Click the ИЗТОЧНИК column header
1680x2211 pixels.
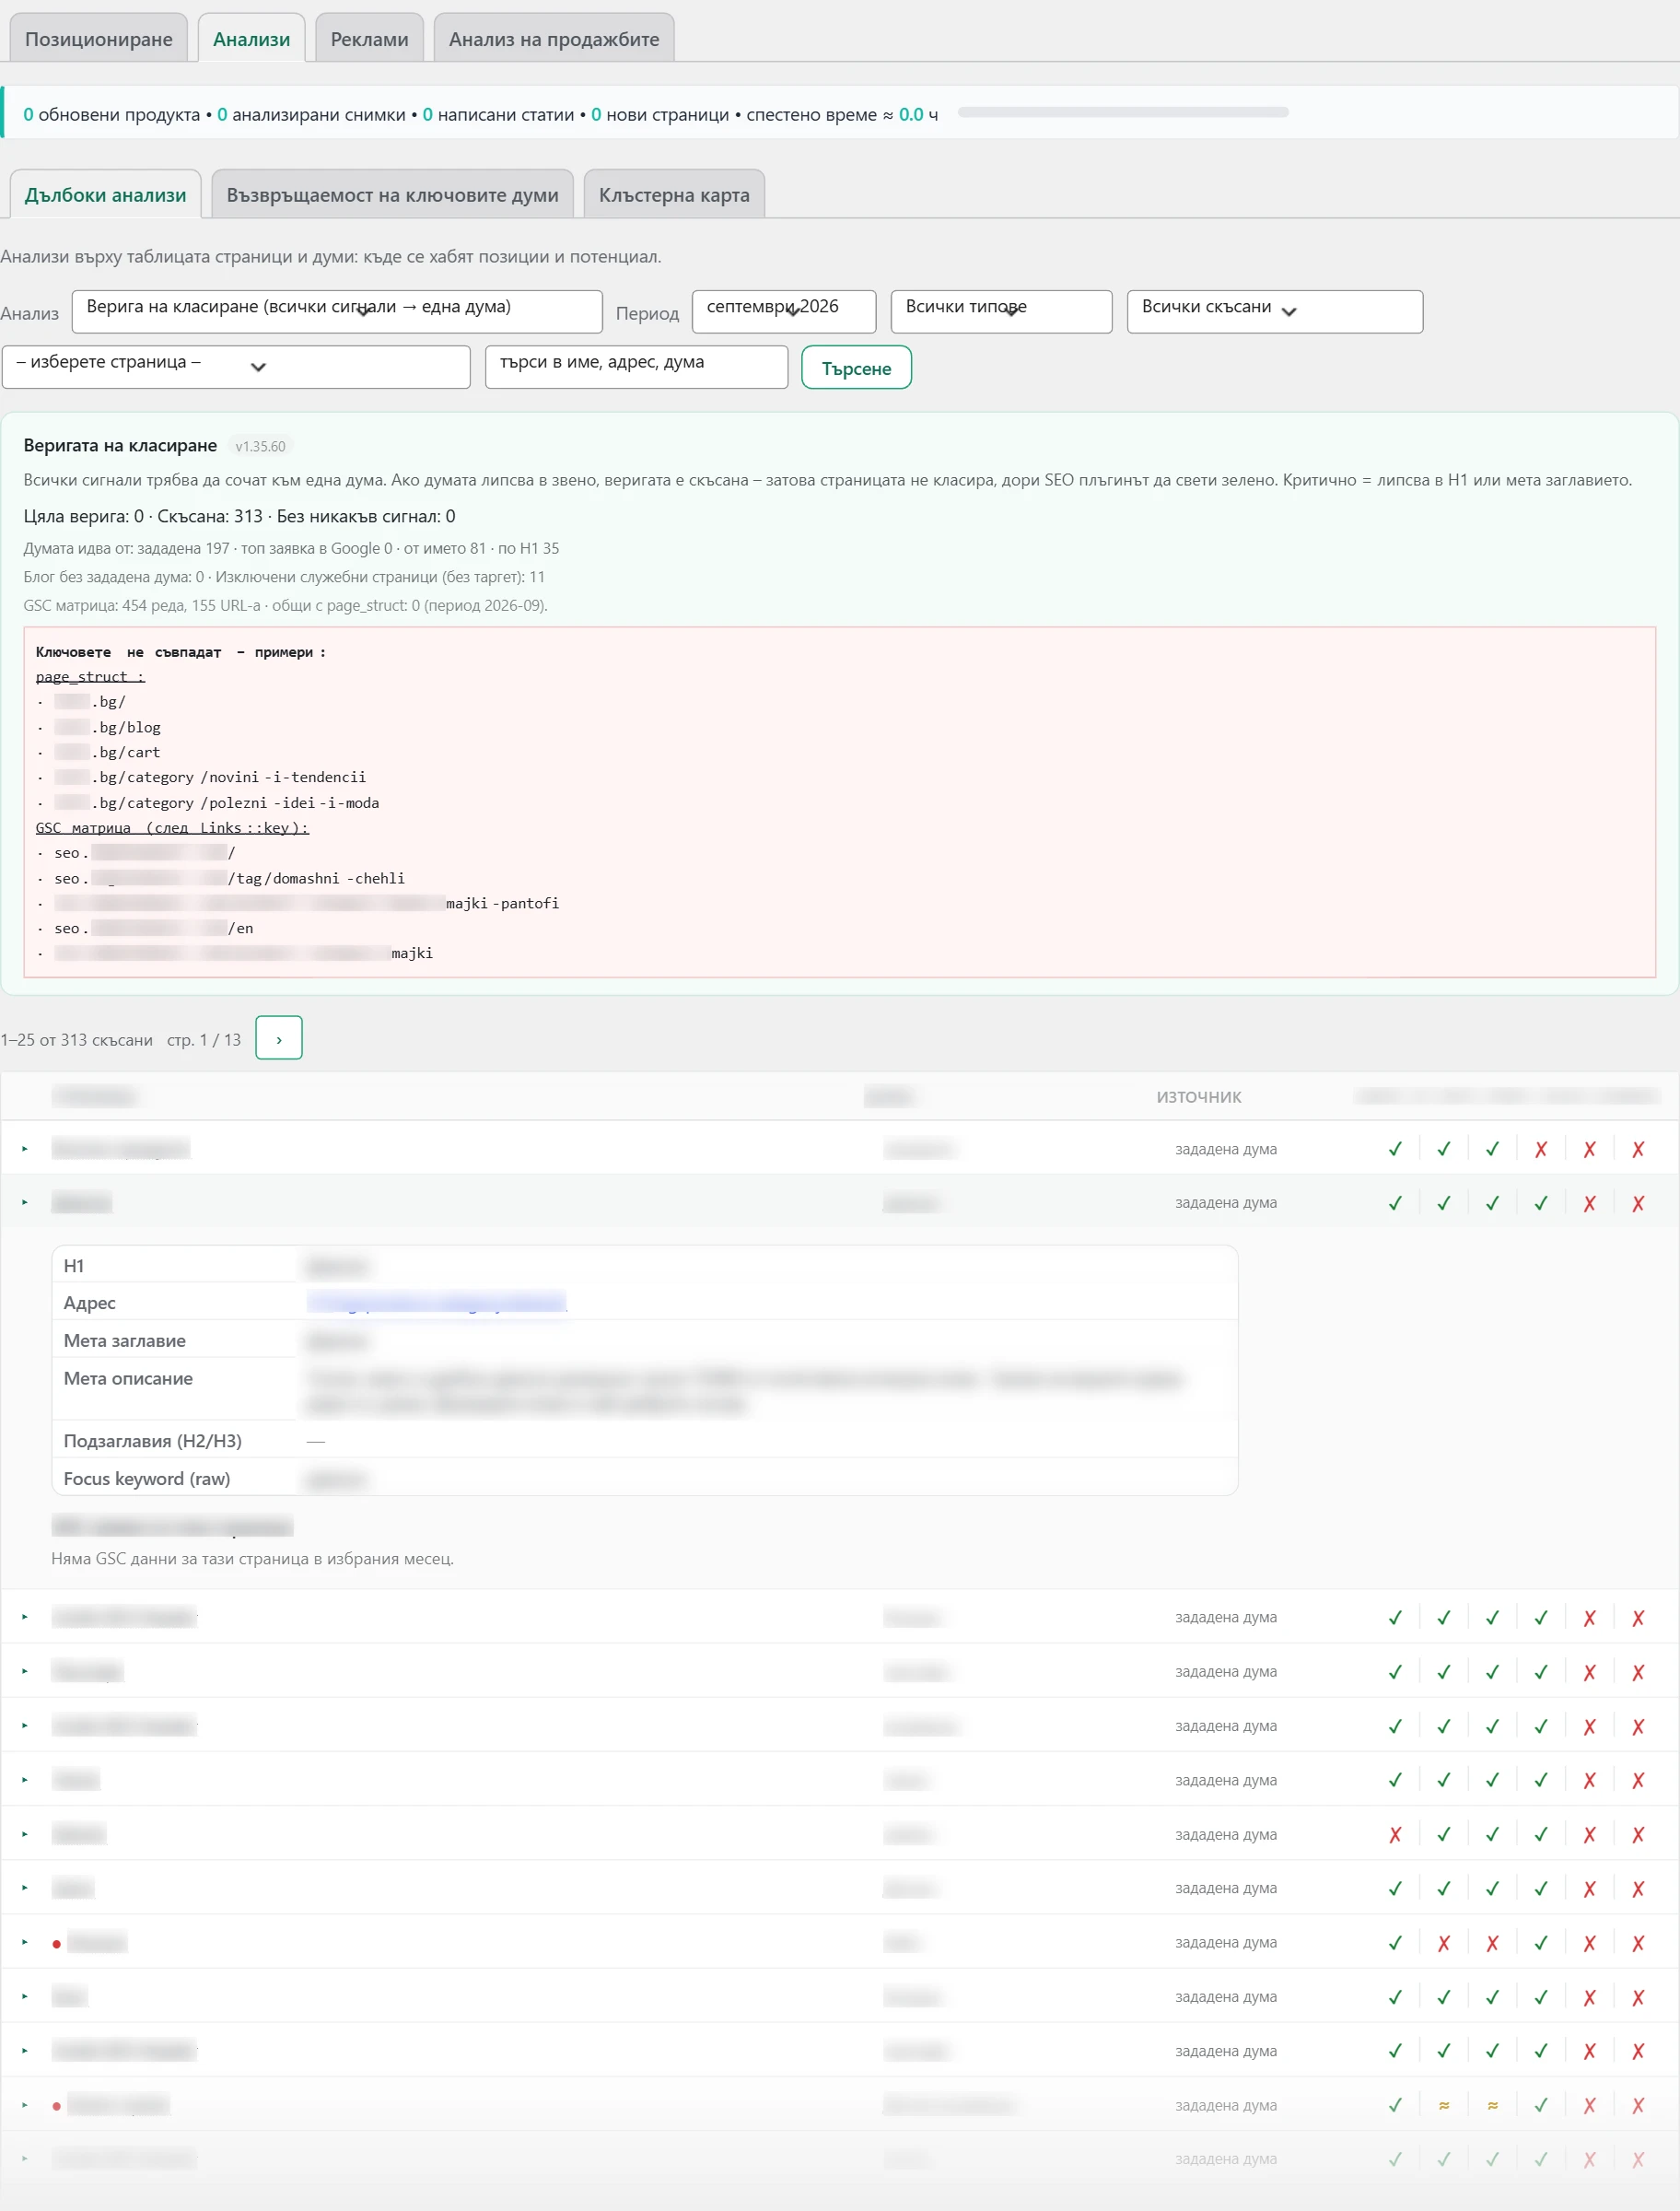click(x=1199, y=1097)
